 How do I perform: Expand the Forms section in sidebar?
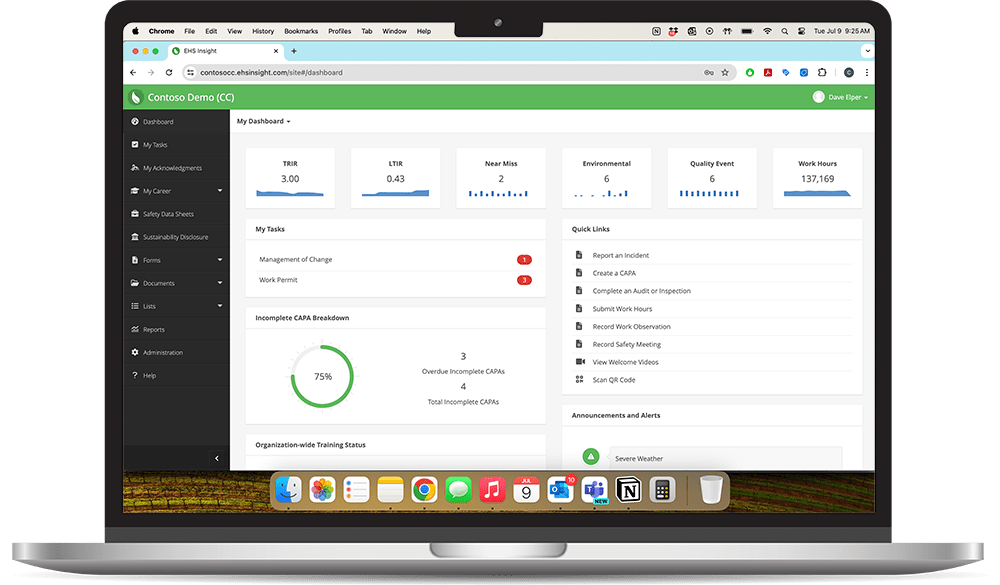coord(150,259)
